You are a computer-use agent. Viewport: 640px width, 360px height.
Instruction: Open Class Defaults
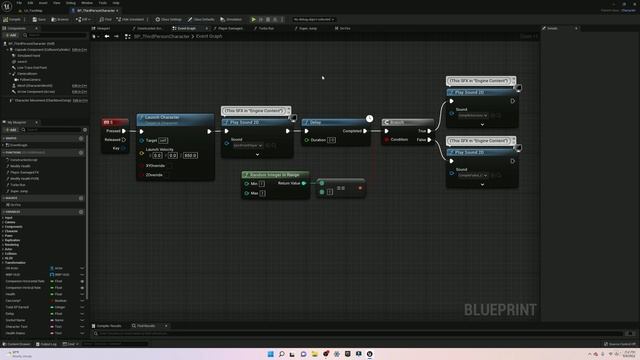point(201,19)
